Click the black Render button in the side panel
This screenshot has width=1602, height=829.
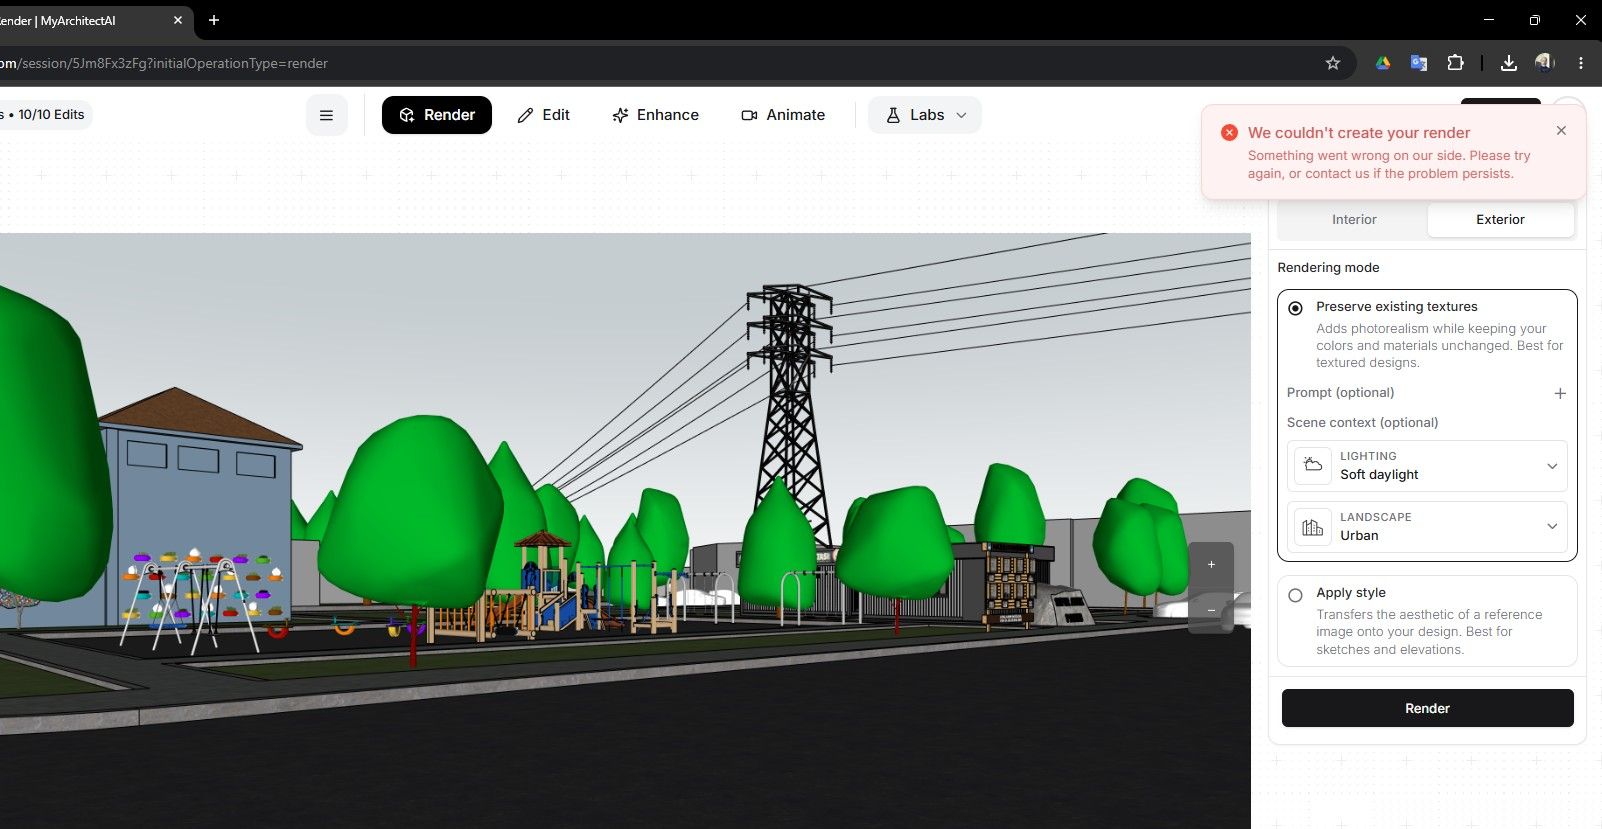pos(1427,708)
